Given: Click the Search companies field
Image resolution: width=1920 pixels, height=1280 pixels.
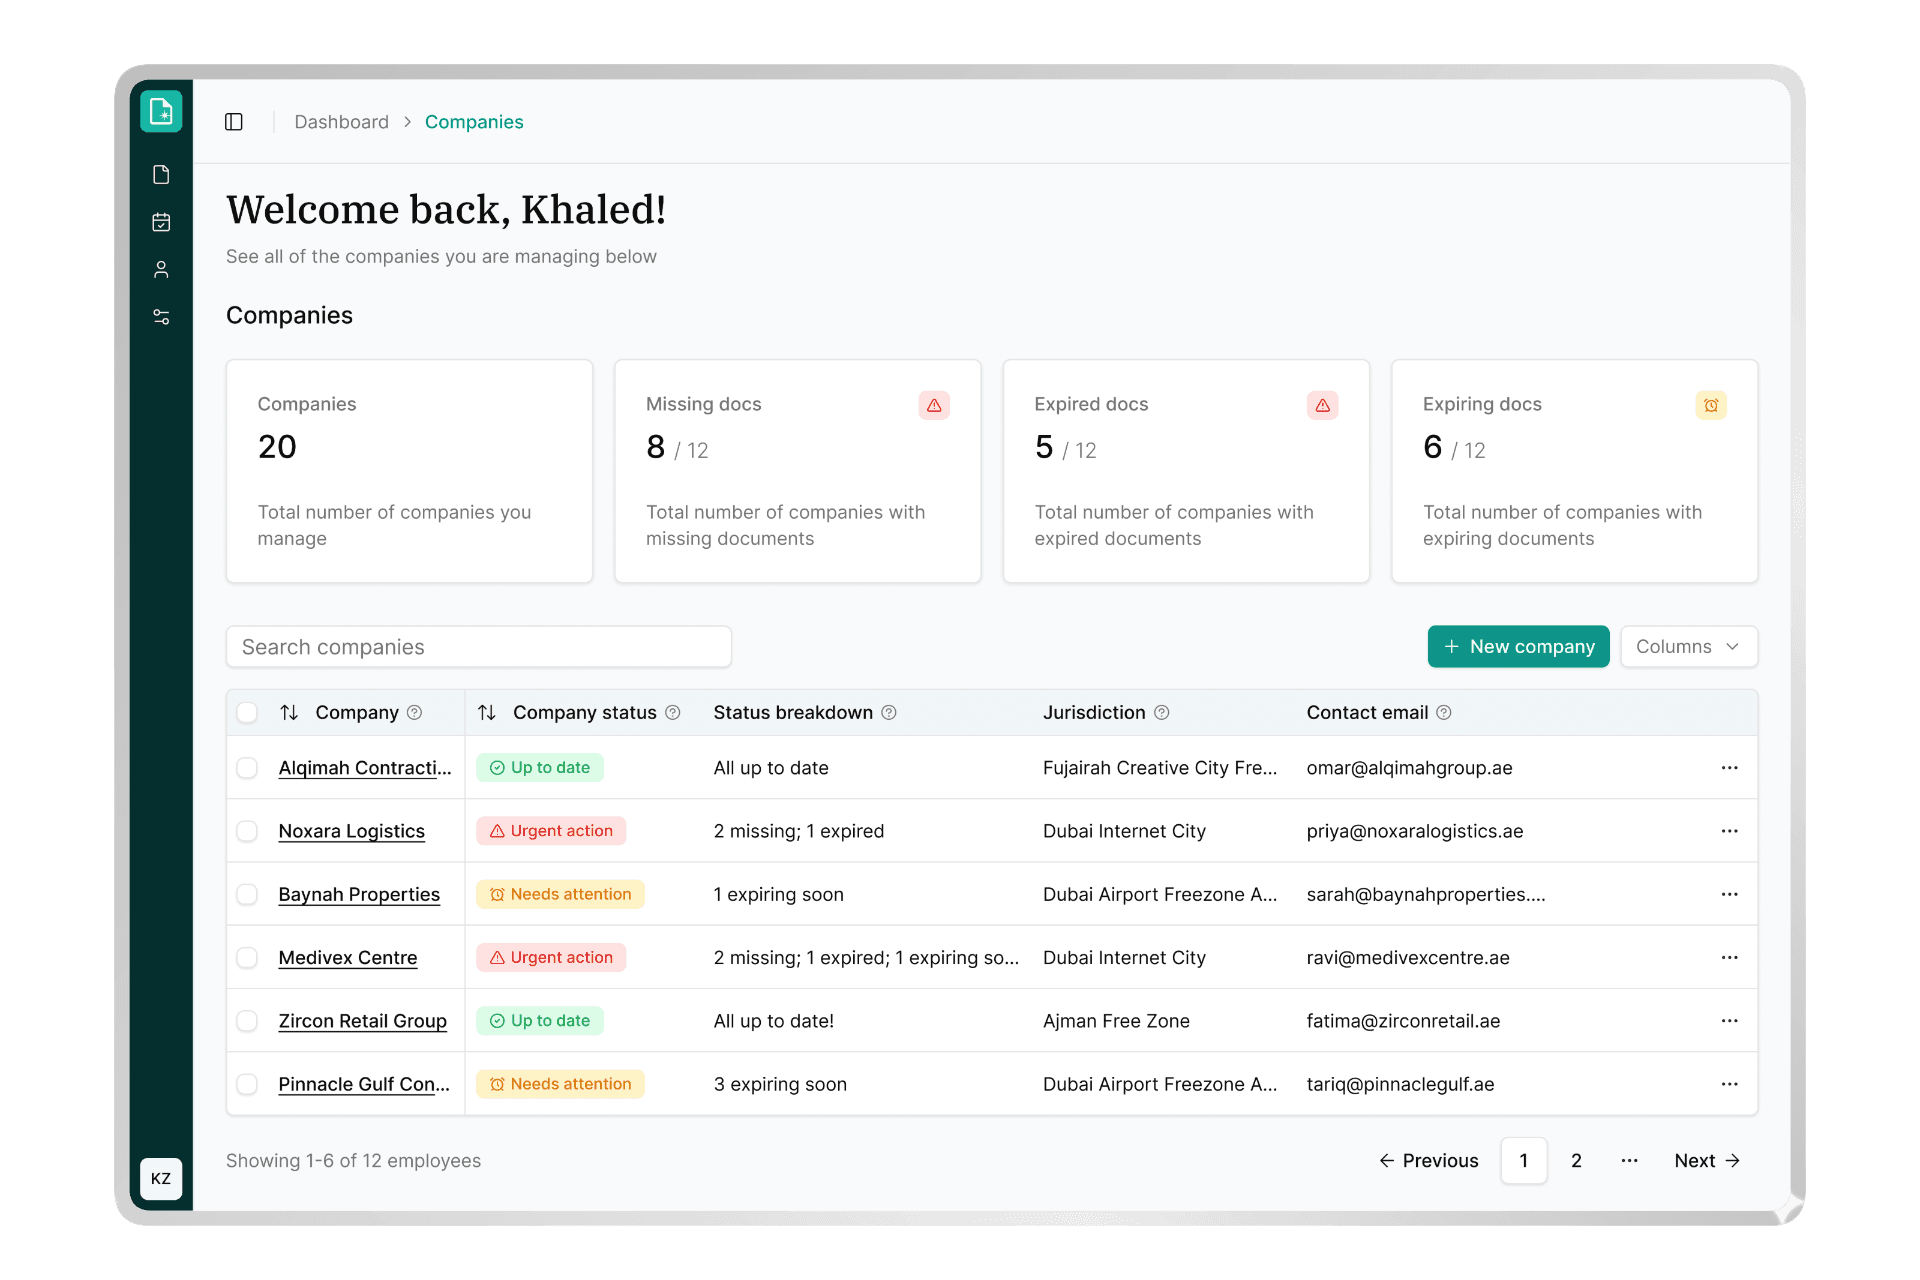Looking at the screenshot, I should point(479,646).
